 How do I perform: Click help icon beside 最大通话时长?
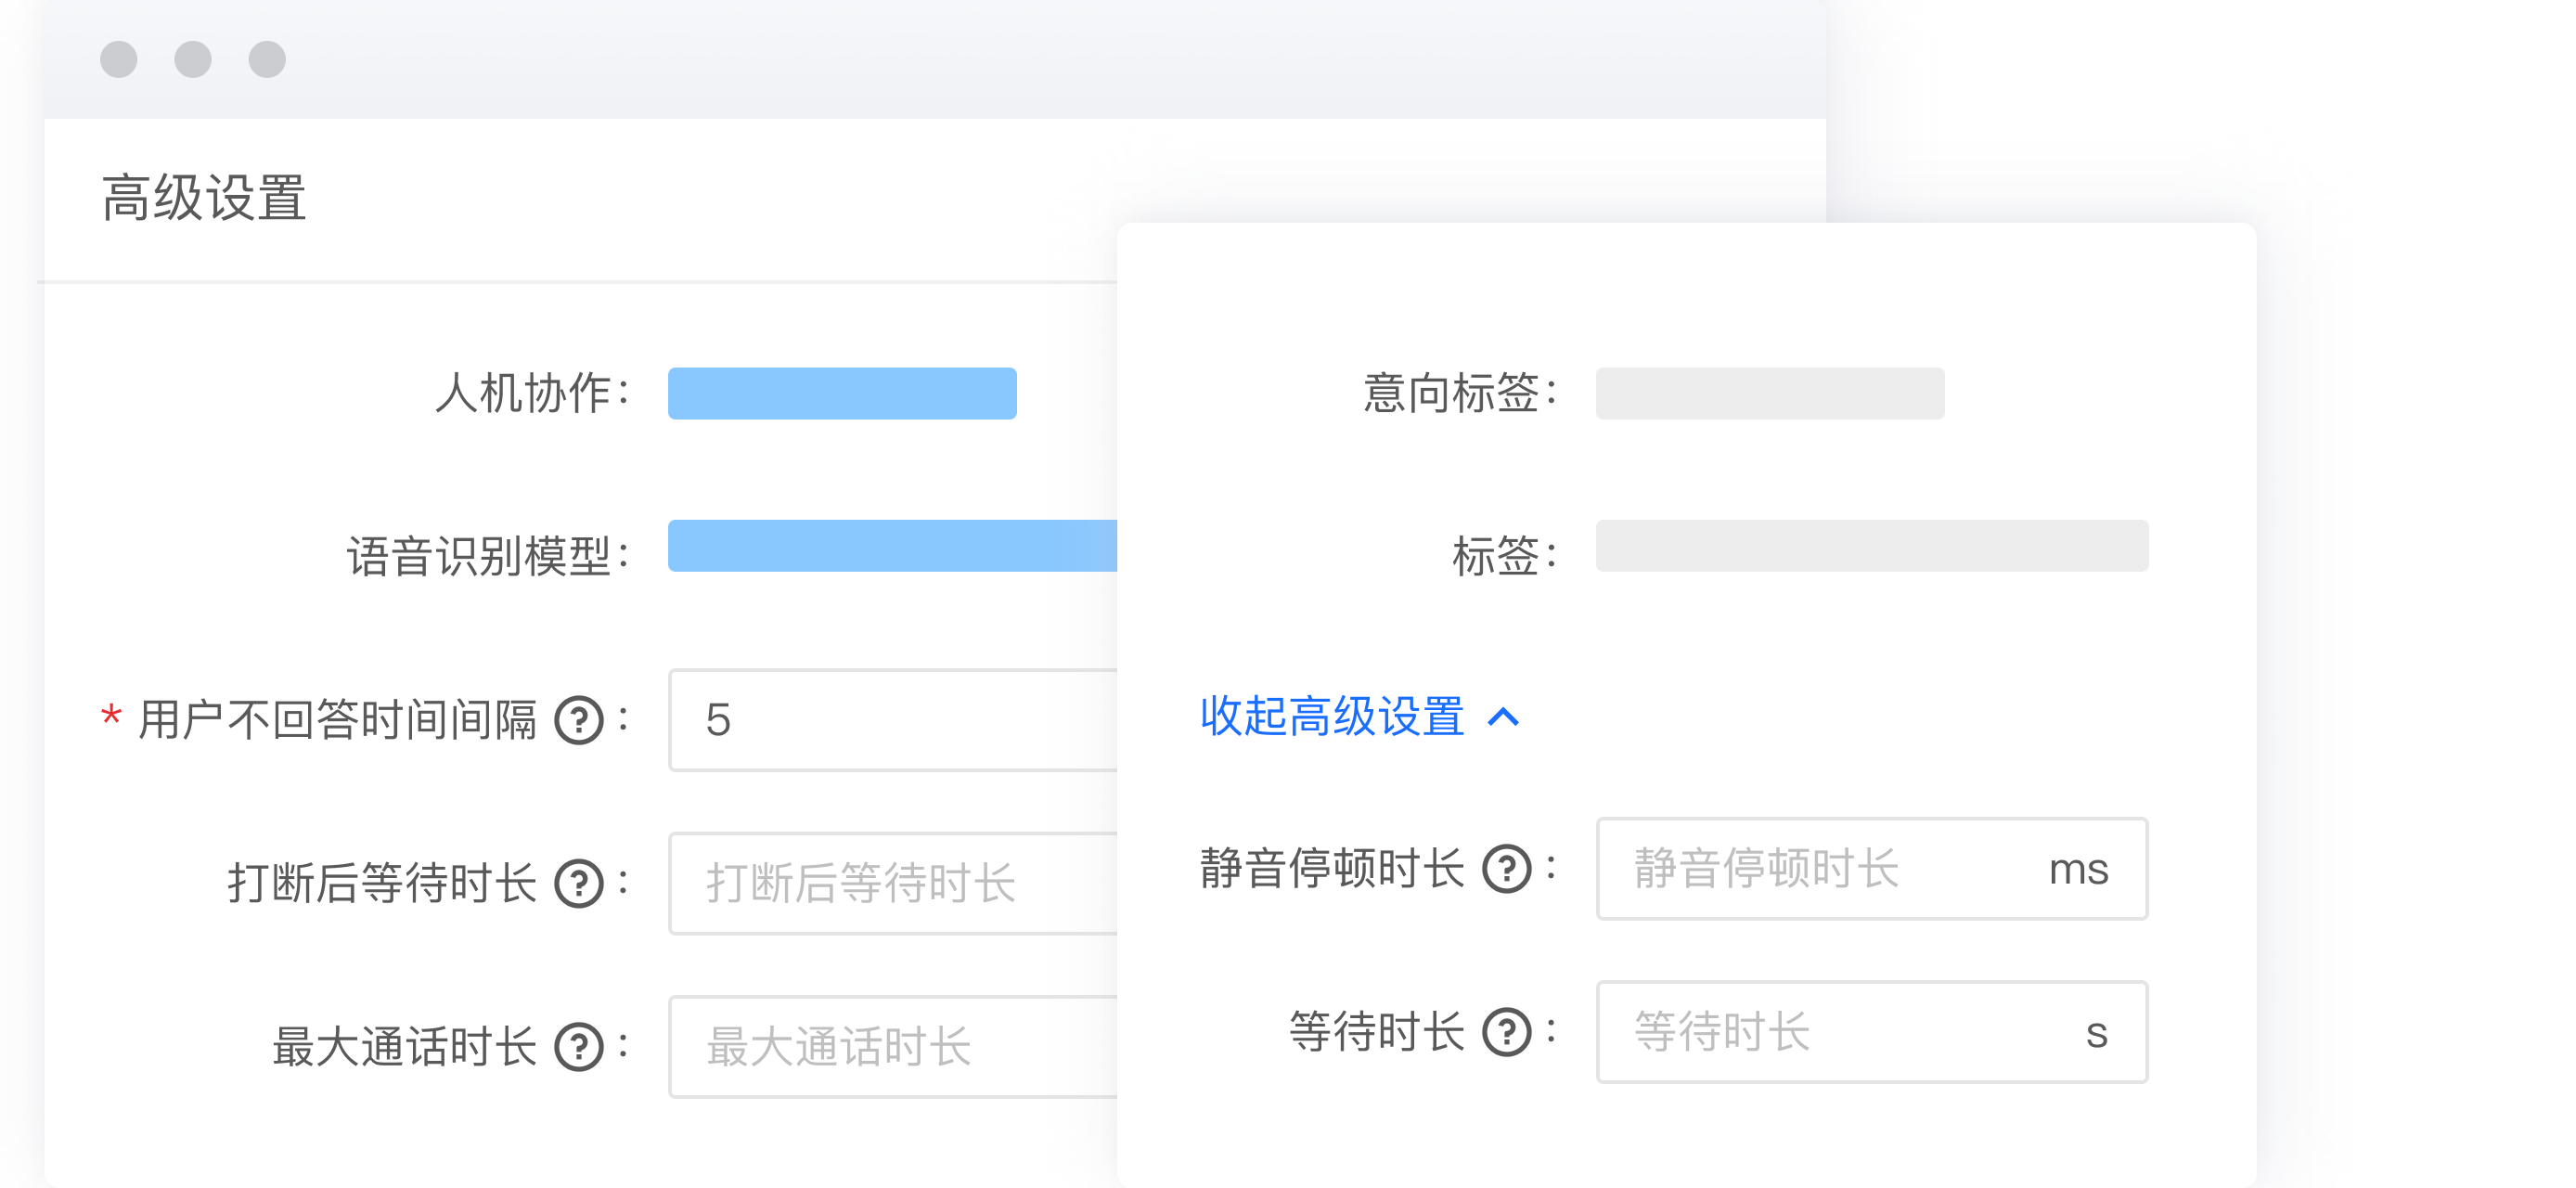[x=579, y=1047]
